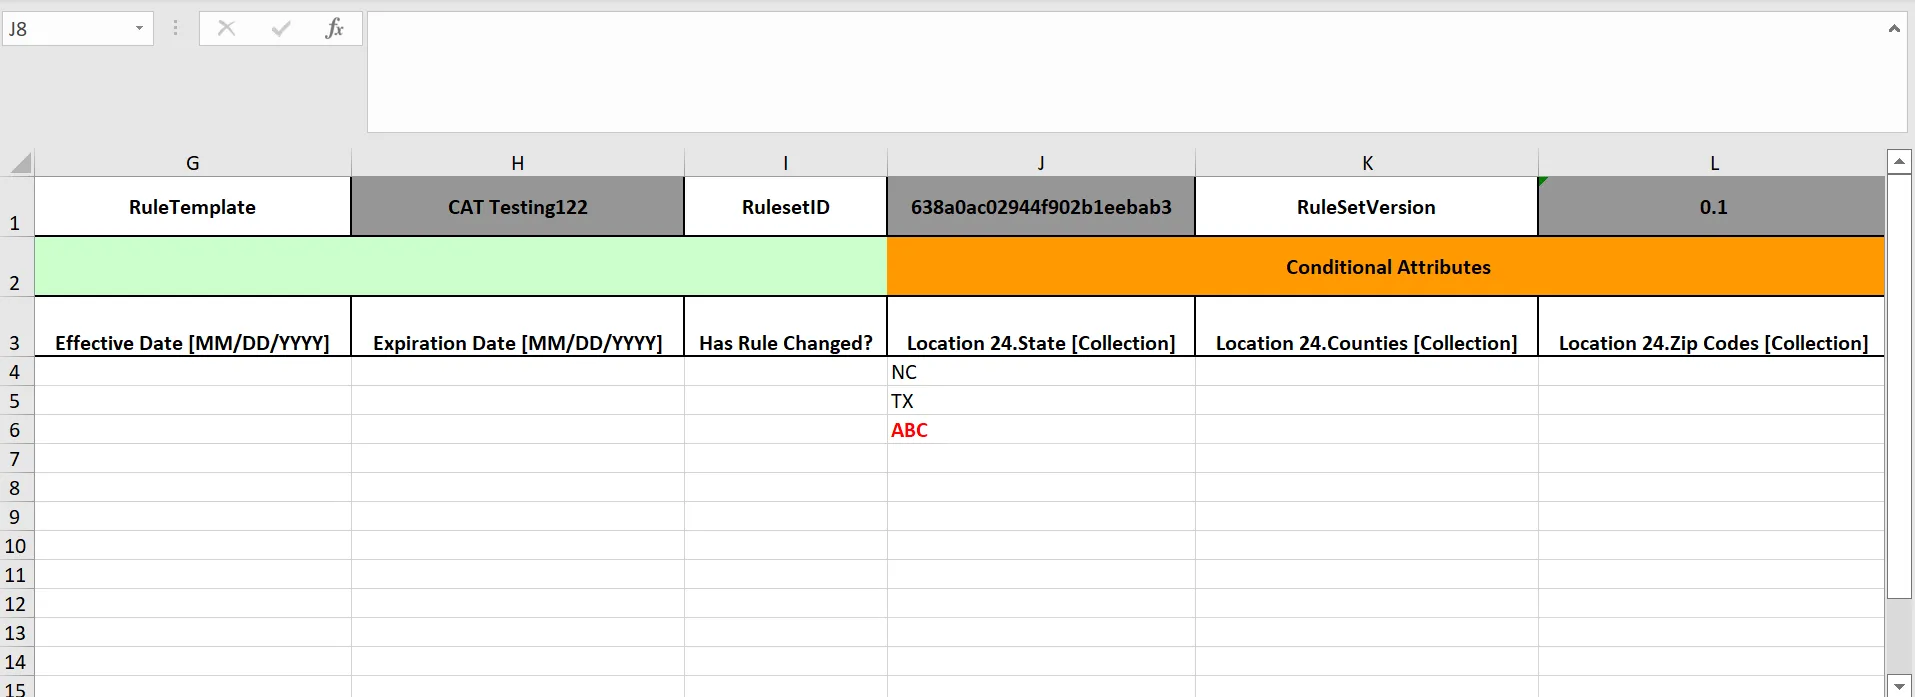Click the vertical scrollbar up arrow
This screenshot has width=1915, height=697.
tap(1899, 161)
